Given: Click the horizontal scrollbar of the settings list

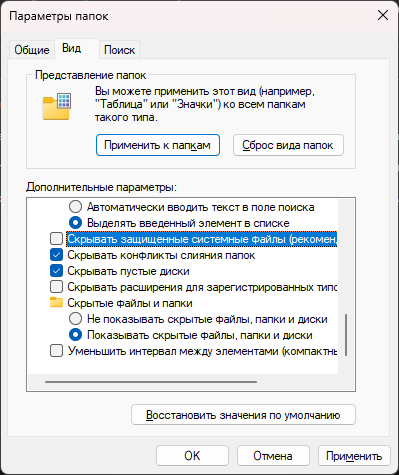Looking at the screenshot, I should pyautogui.click(x=151, y=382).
